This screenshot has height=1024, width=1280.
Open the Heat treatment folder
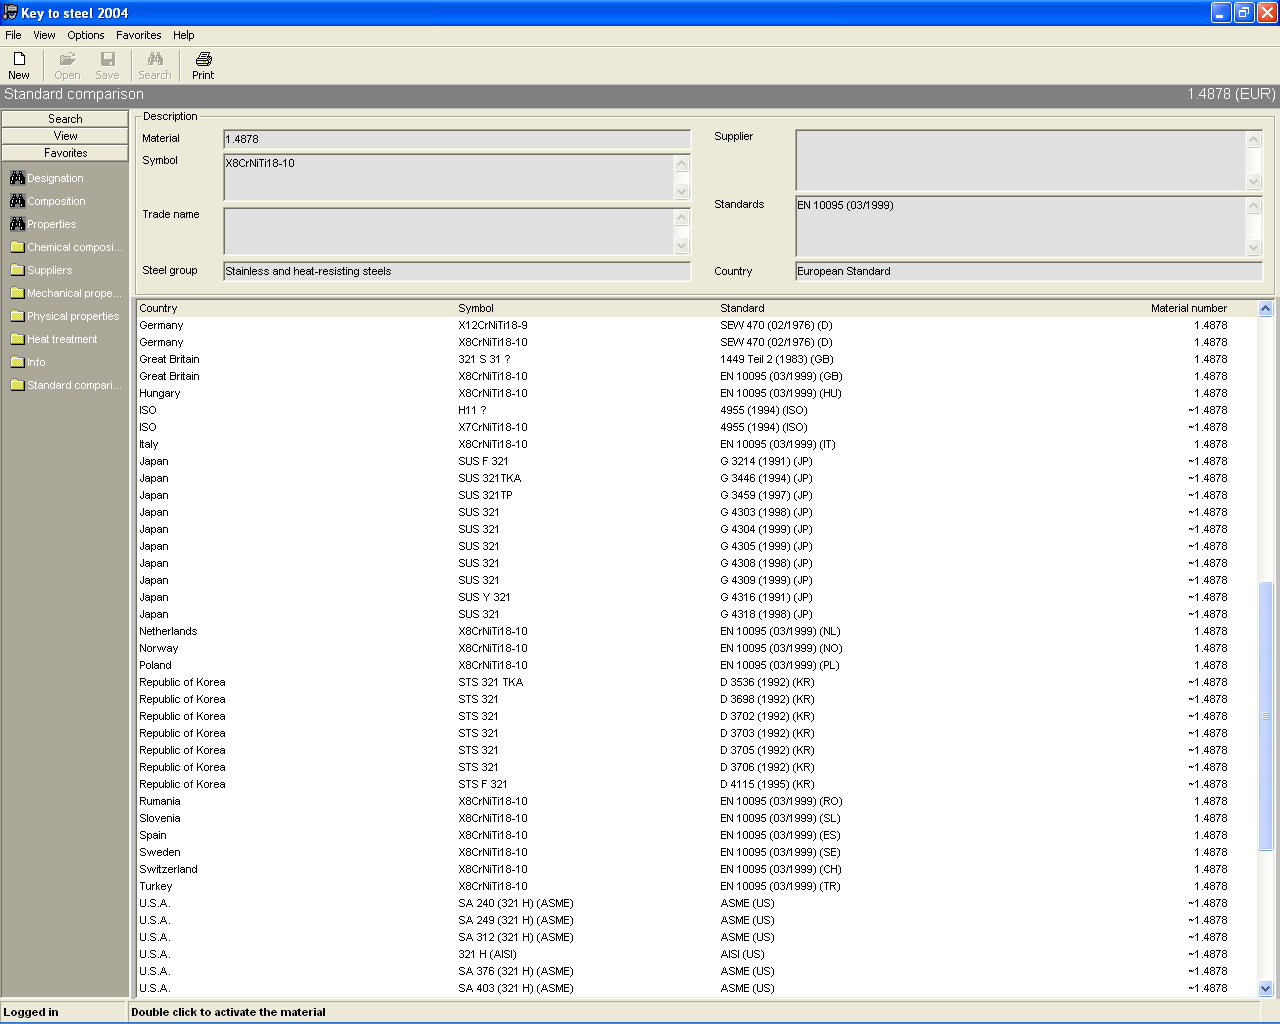(x=54, y=339)
